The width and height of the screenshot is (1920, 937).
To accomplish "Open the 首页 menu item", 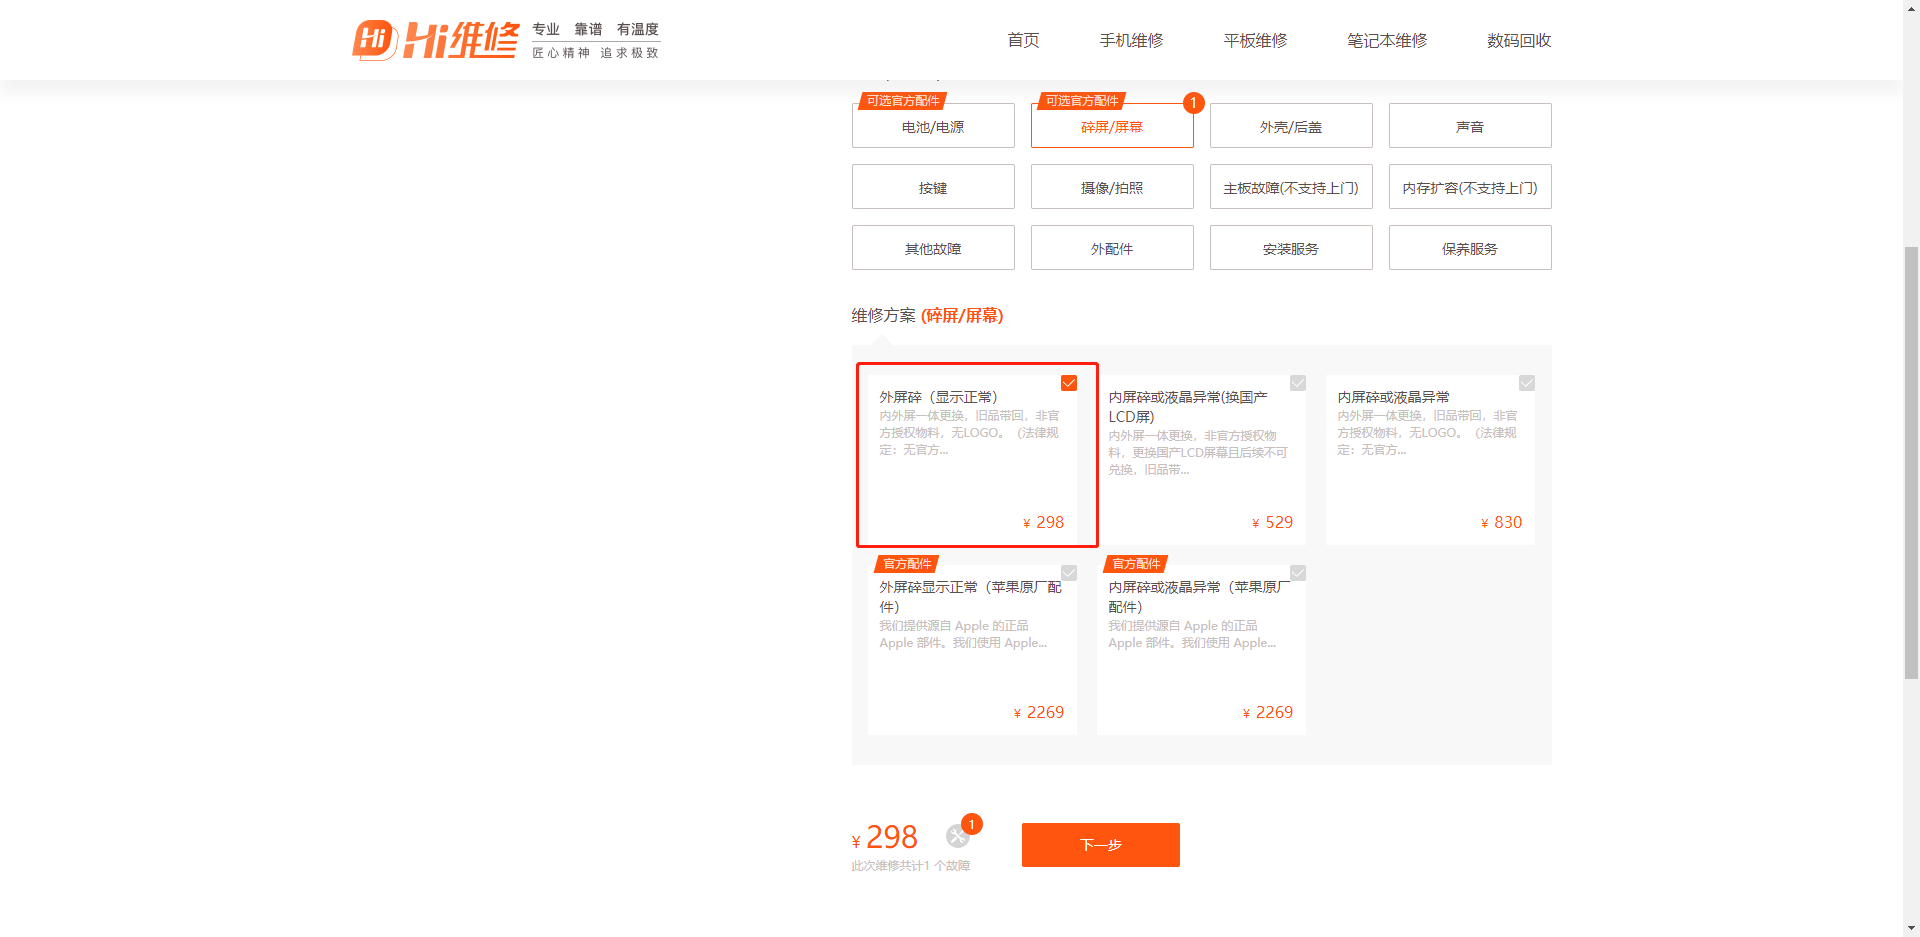I will pos(1023,40).
